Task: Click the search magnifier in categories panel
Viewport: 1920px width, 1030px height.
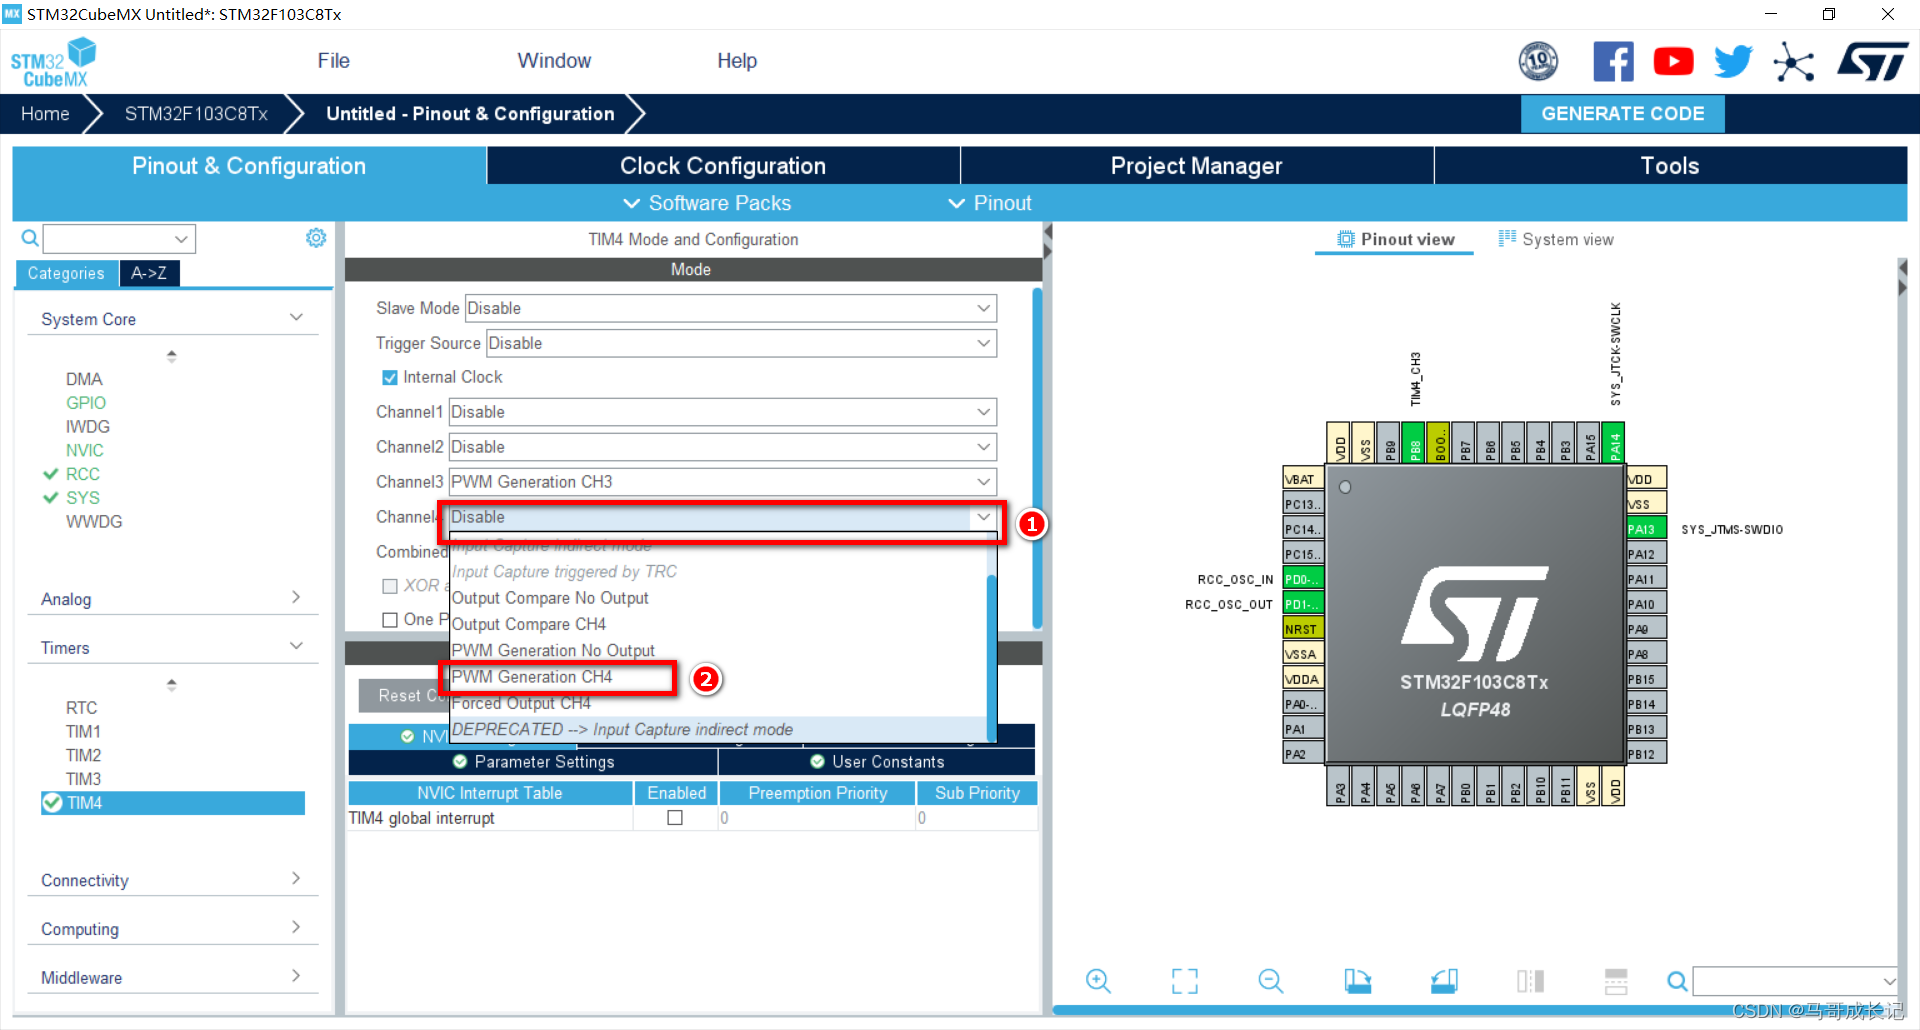Action: [x=30, y=238]
